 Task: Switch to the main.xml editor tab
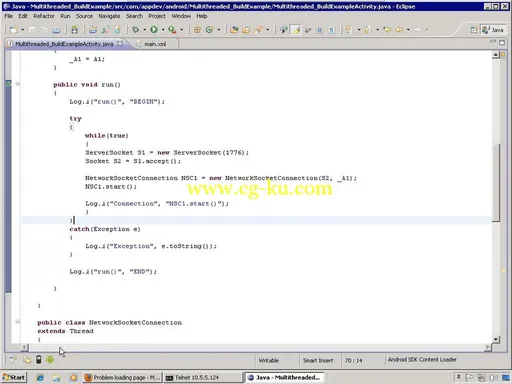[x=155, y=44]
